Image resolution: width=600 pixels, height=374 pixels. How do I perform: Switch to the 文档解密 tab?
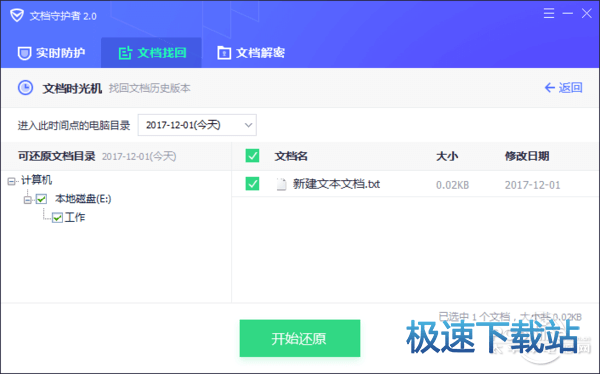click(251, 53)
